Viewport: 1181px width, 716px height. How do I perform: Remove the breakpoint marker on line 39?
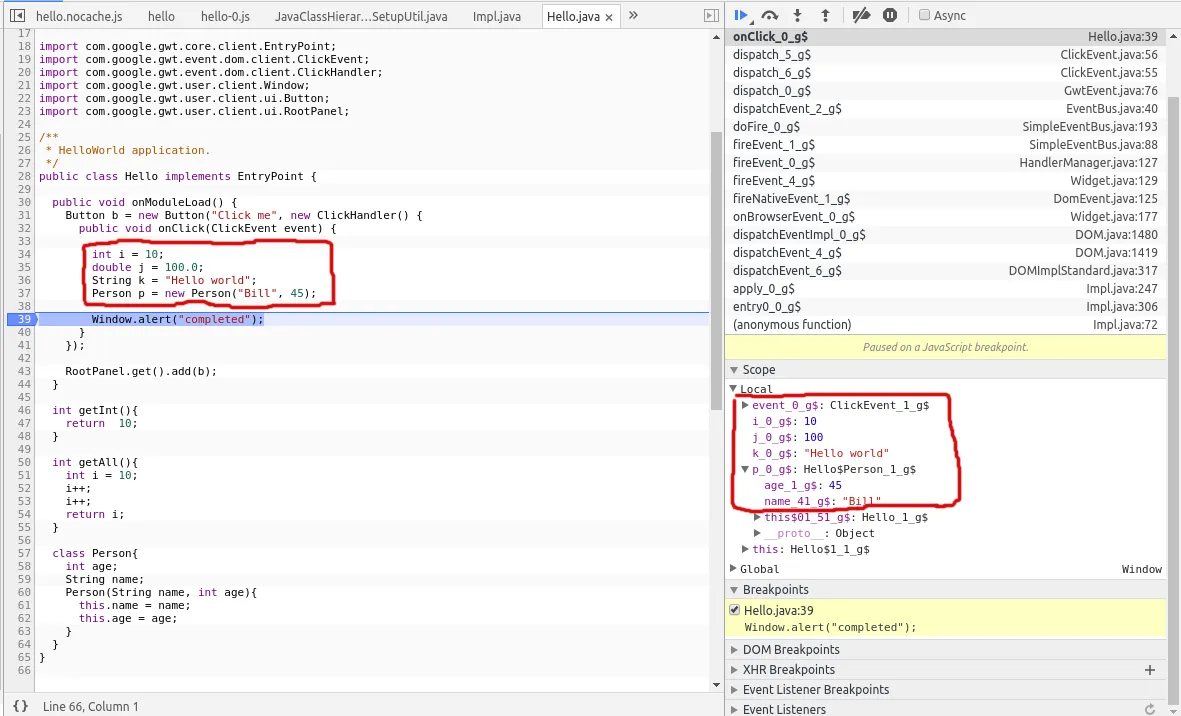point(20,319)
